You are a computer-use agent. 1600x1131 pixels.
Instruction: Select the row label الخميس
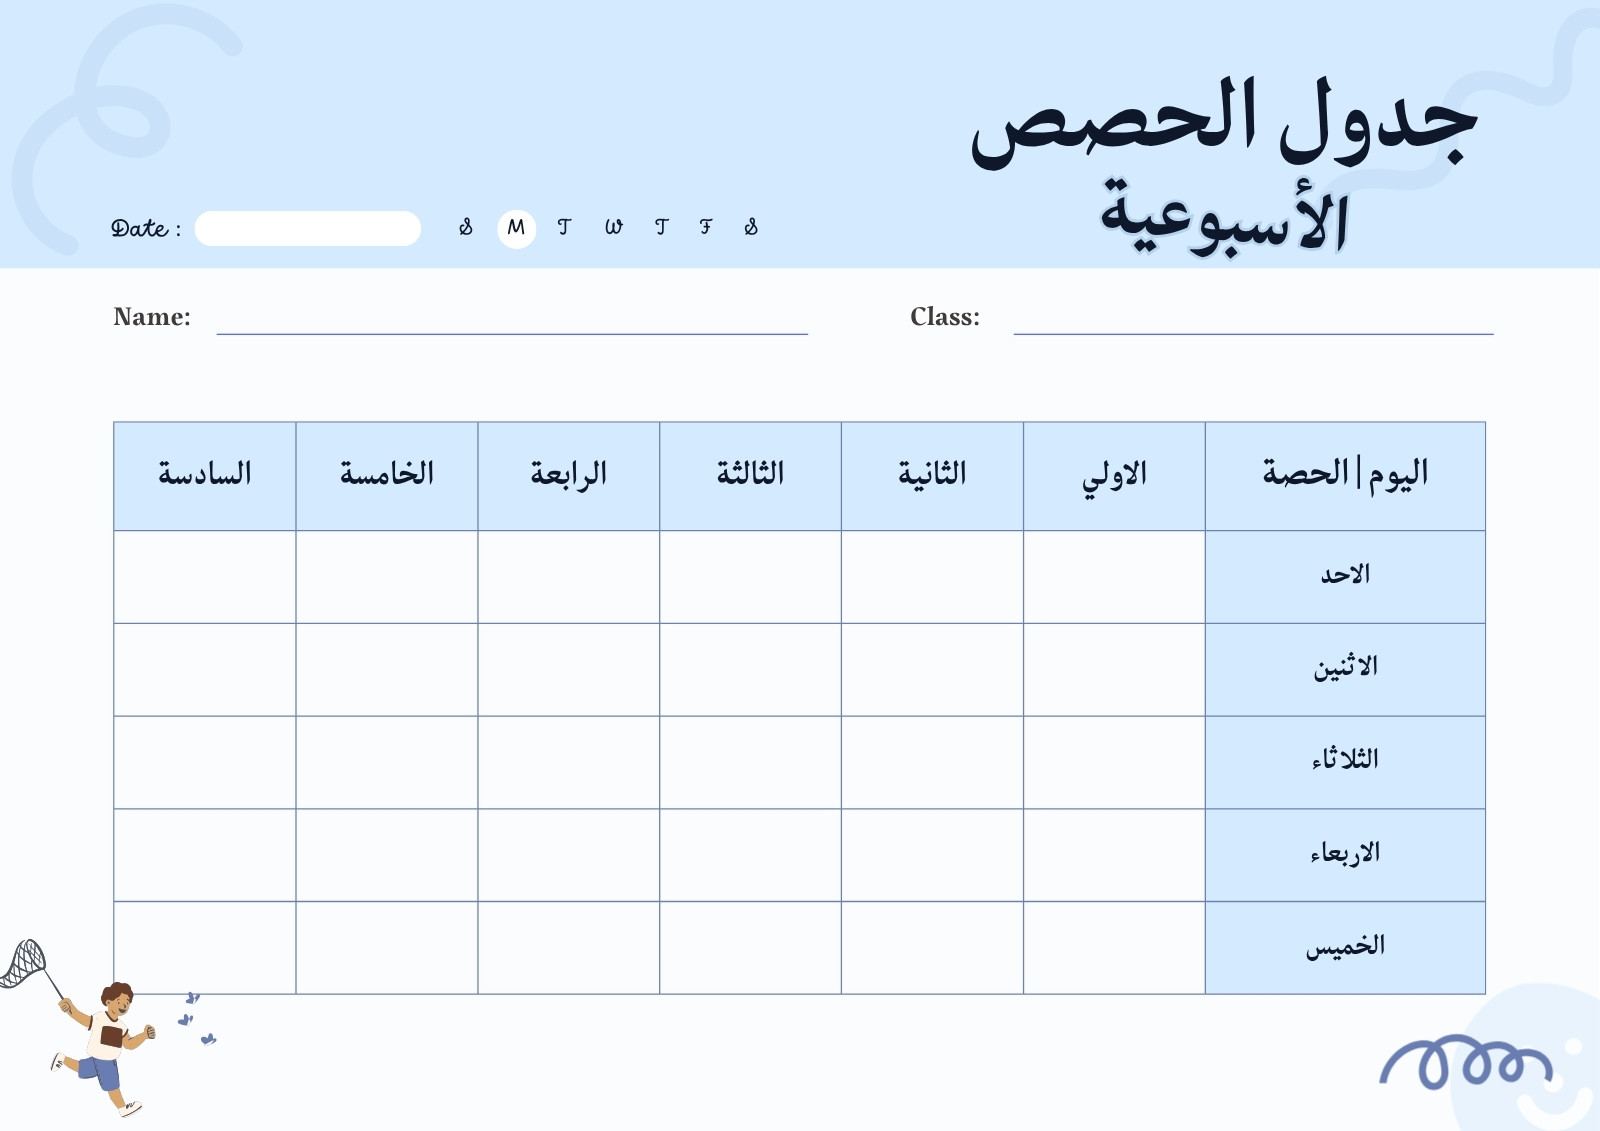[x=1345, y=948]
